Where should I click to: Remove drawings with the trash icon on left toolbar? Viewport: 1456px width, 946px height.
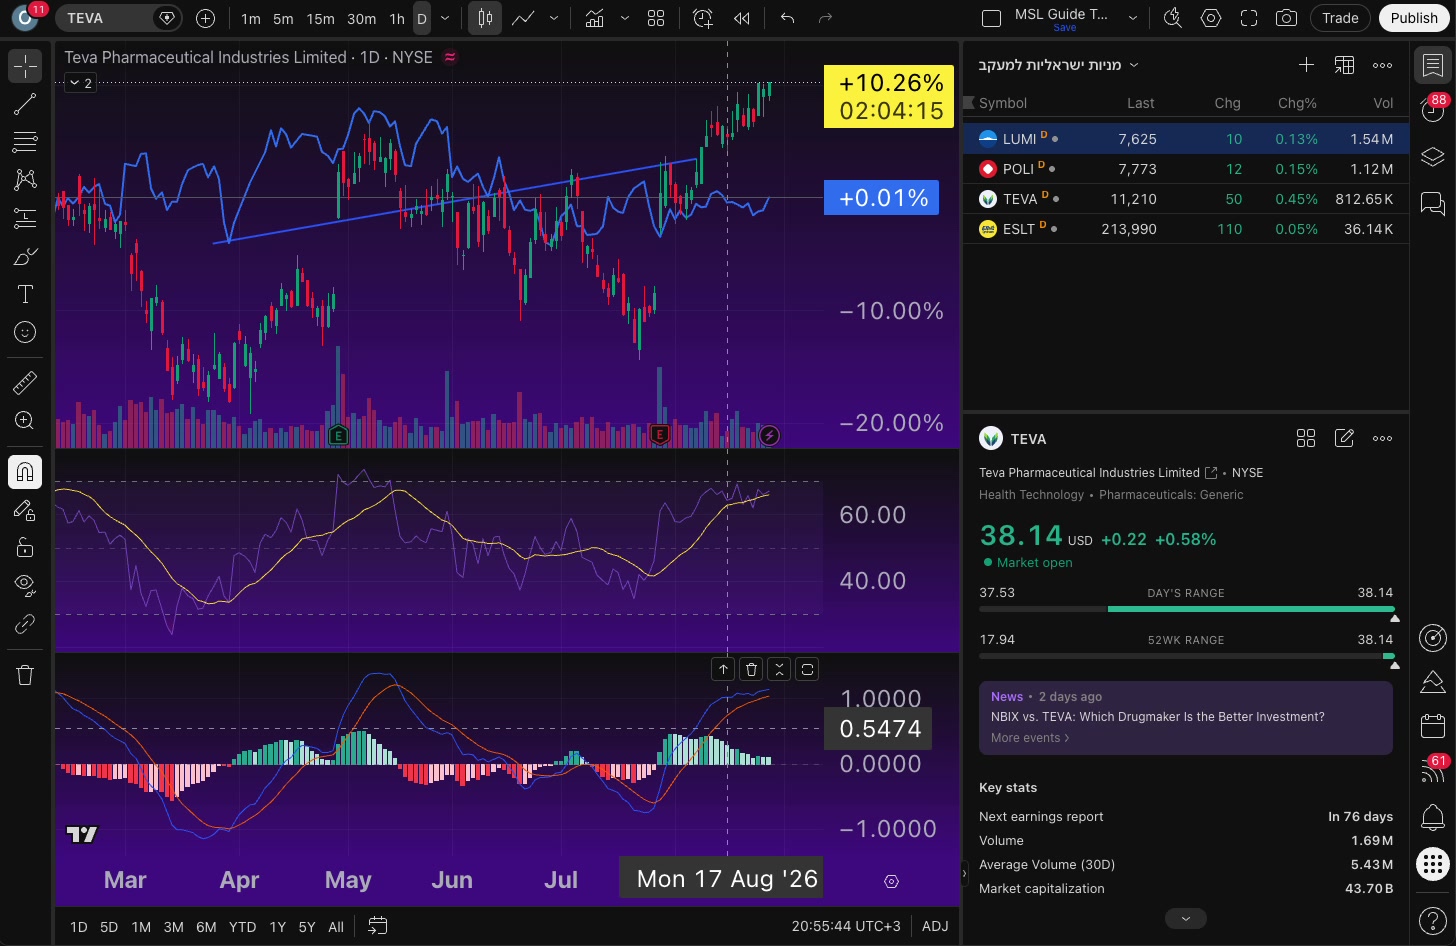25,675
